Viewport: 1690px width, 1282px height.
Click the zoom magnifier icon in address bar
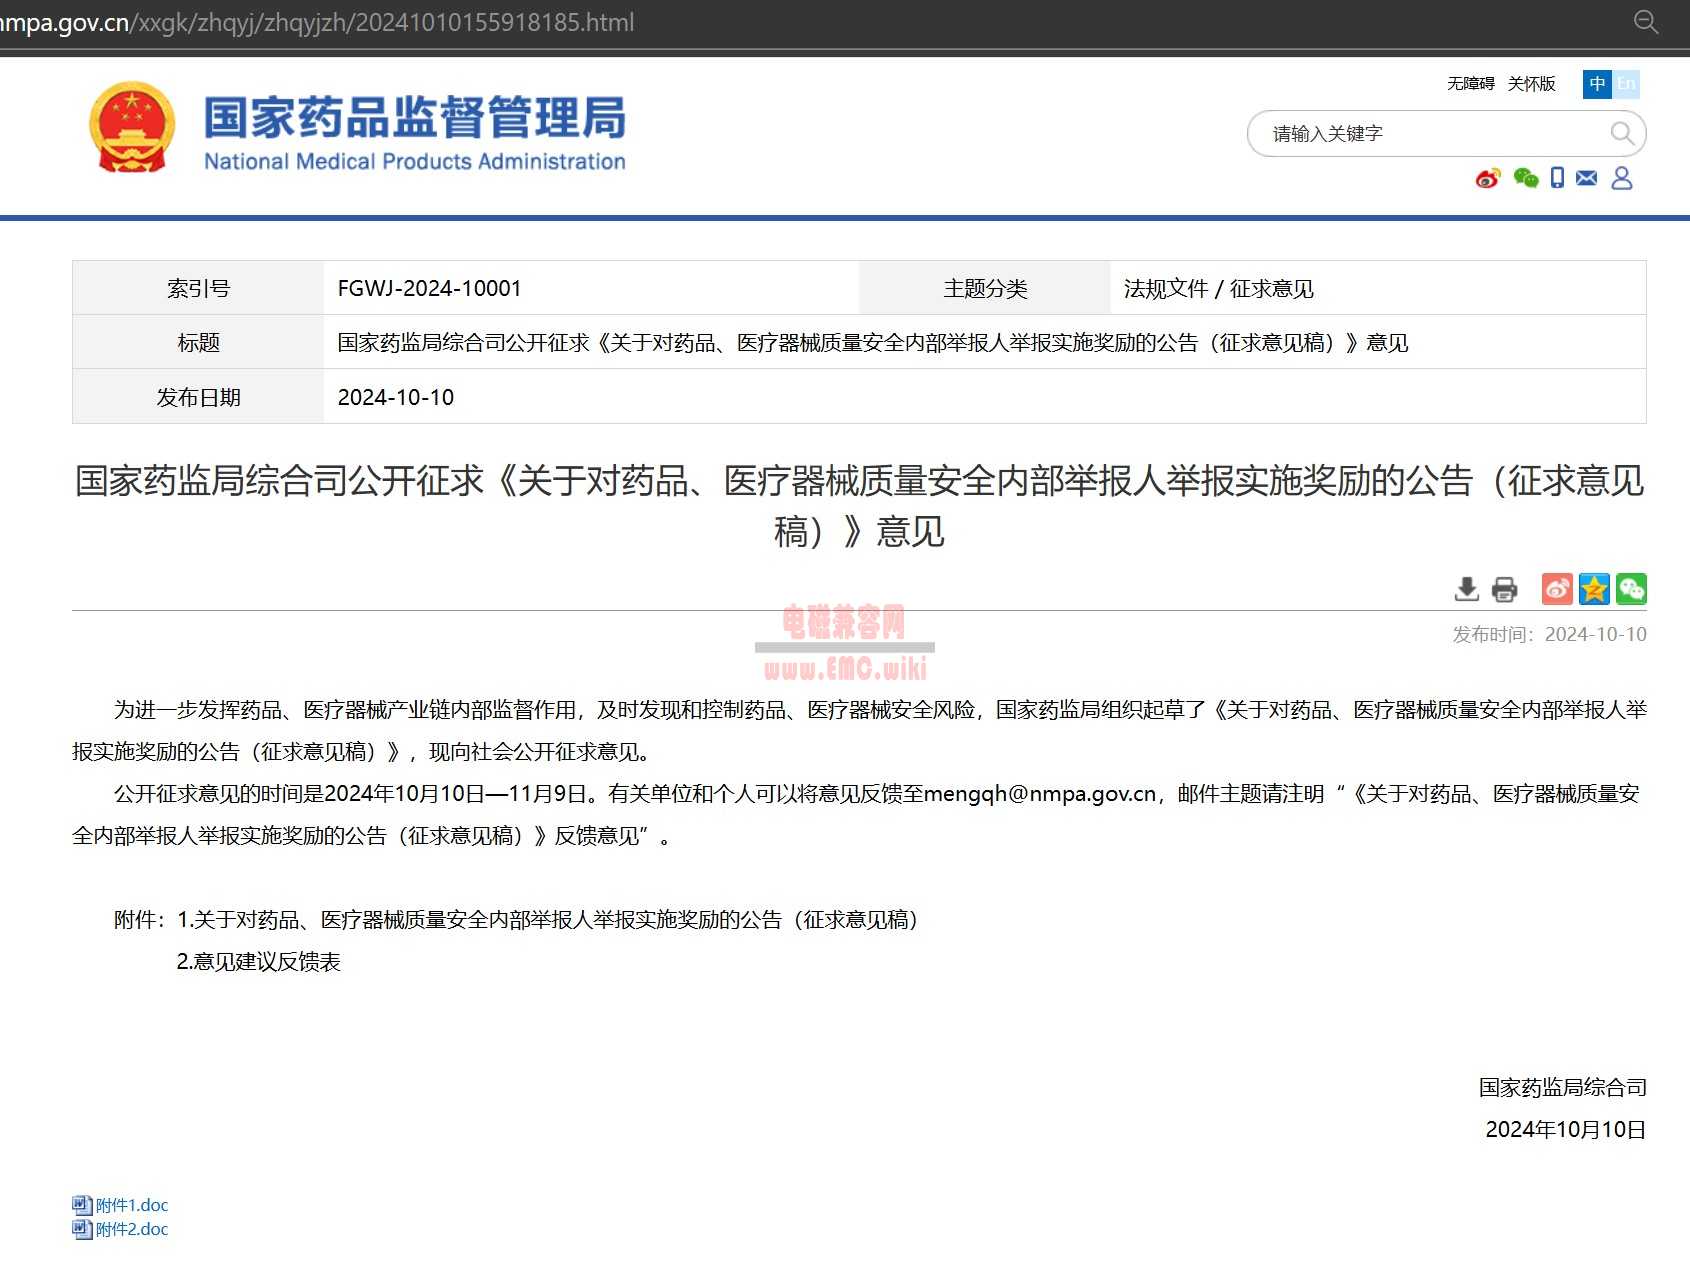point(1645,22)
